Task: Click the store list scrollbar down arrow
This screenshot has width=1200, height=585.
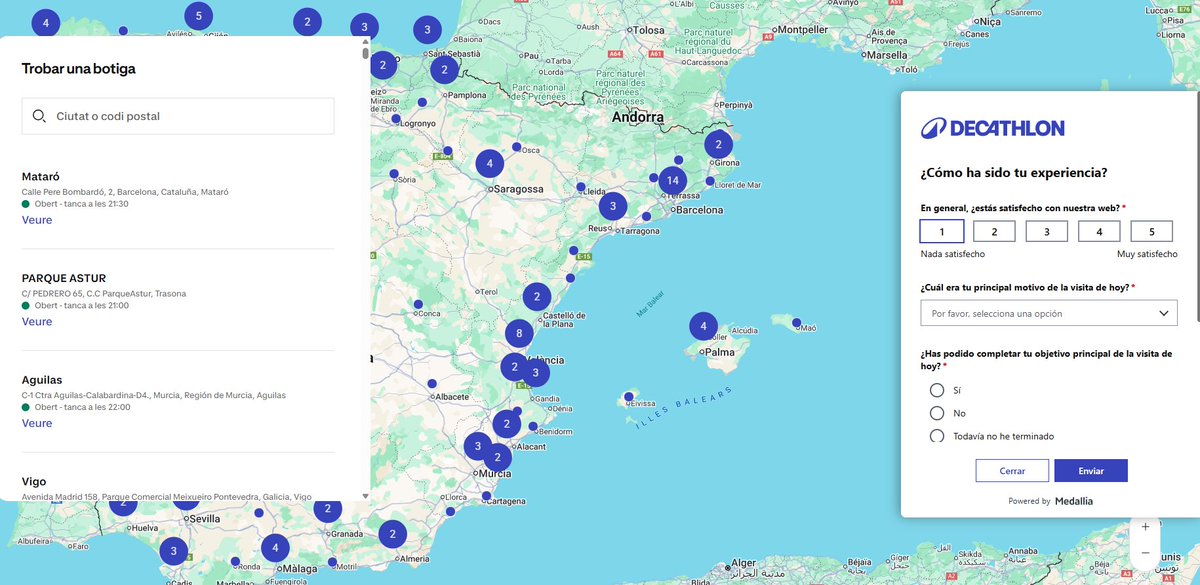Action: [x=365, y=496]
